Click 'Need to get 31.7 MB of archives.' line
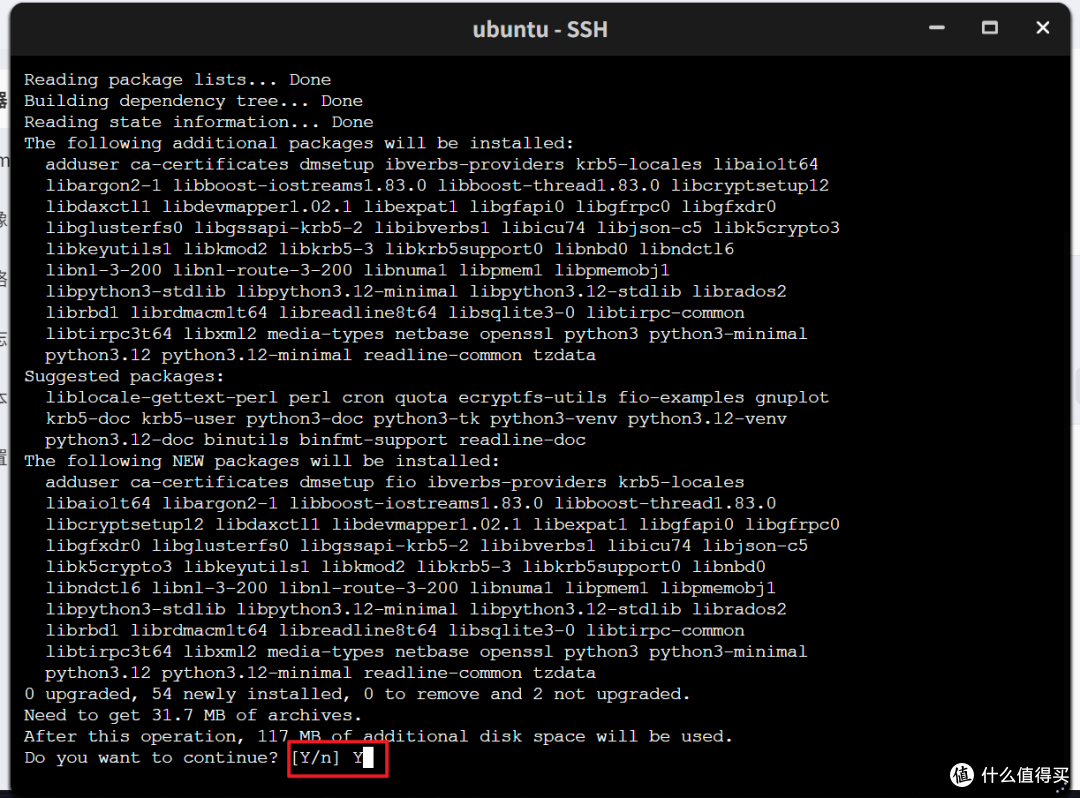Image resolution: width=1080 pixels, height=798 pixels. click(193, 715)
